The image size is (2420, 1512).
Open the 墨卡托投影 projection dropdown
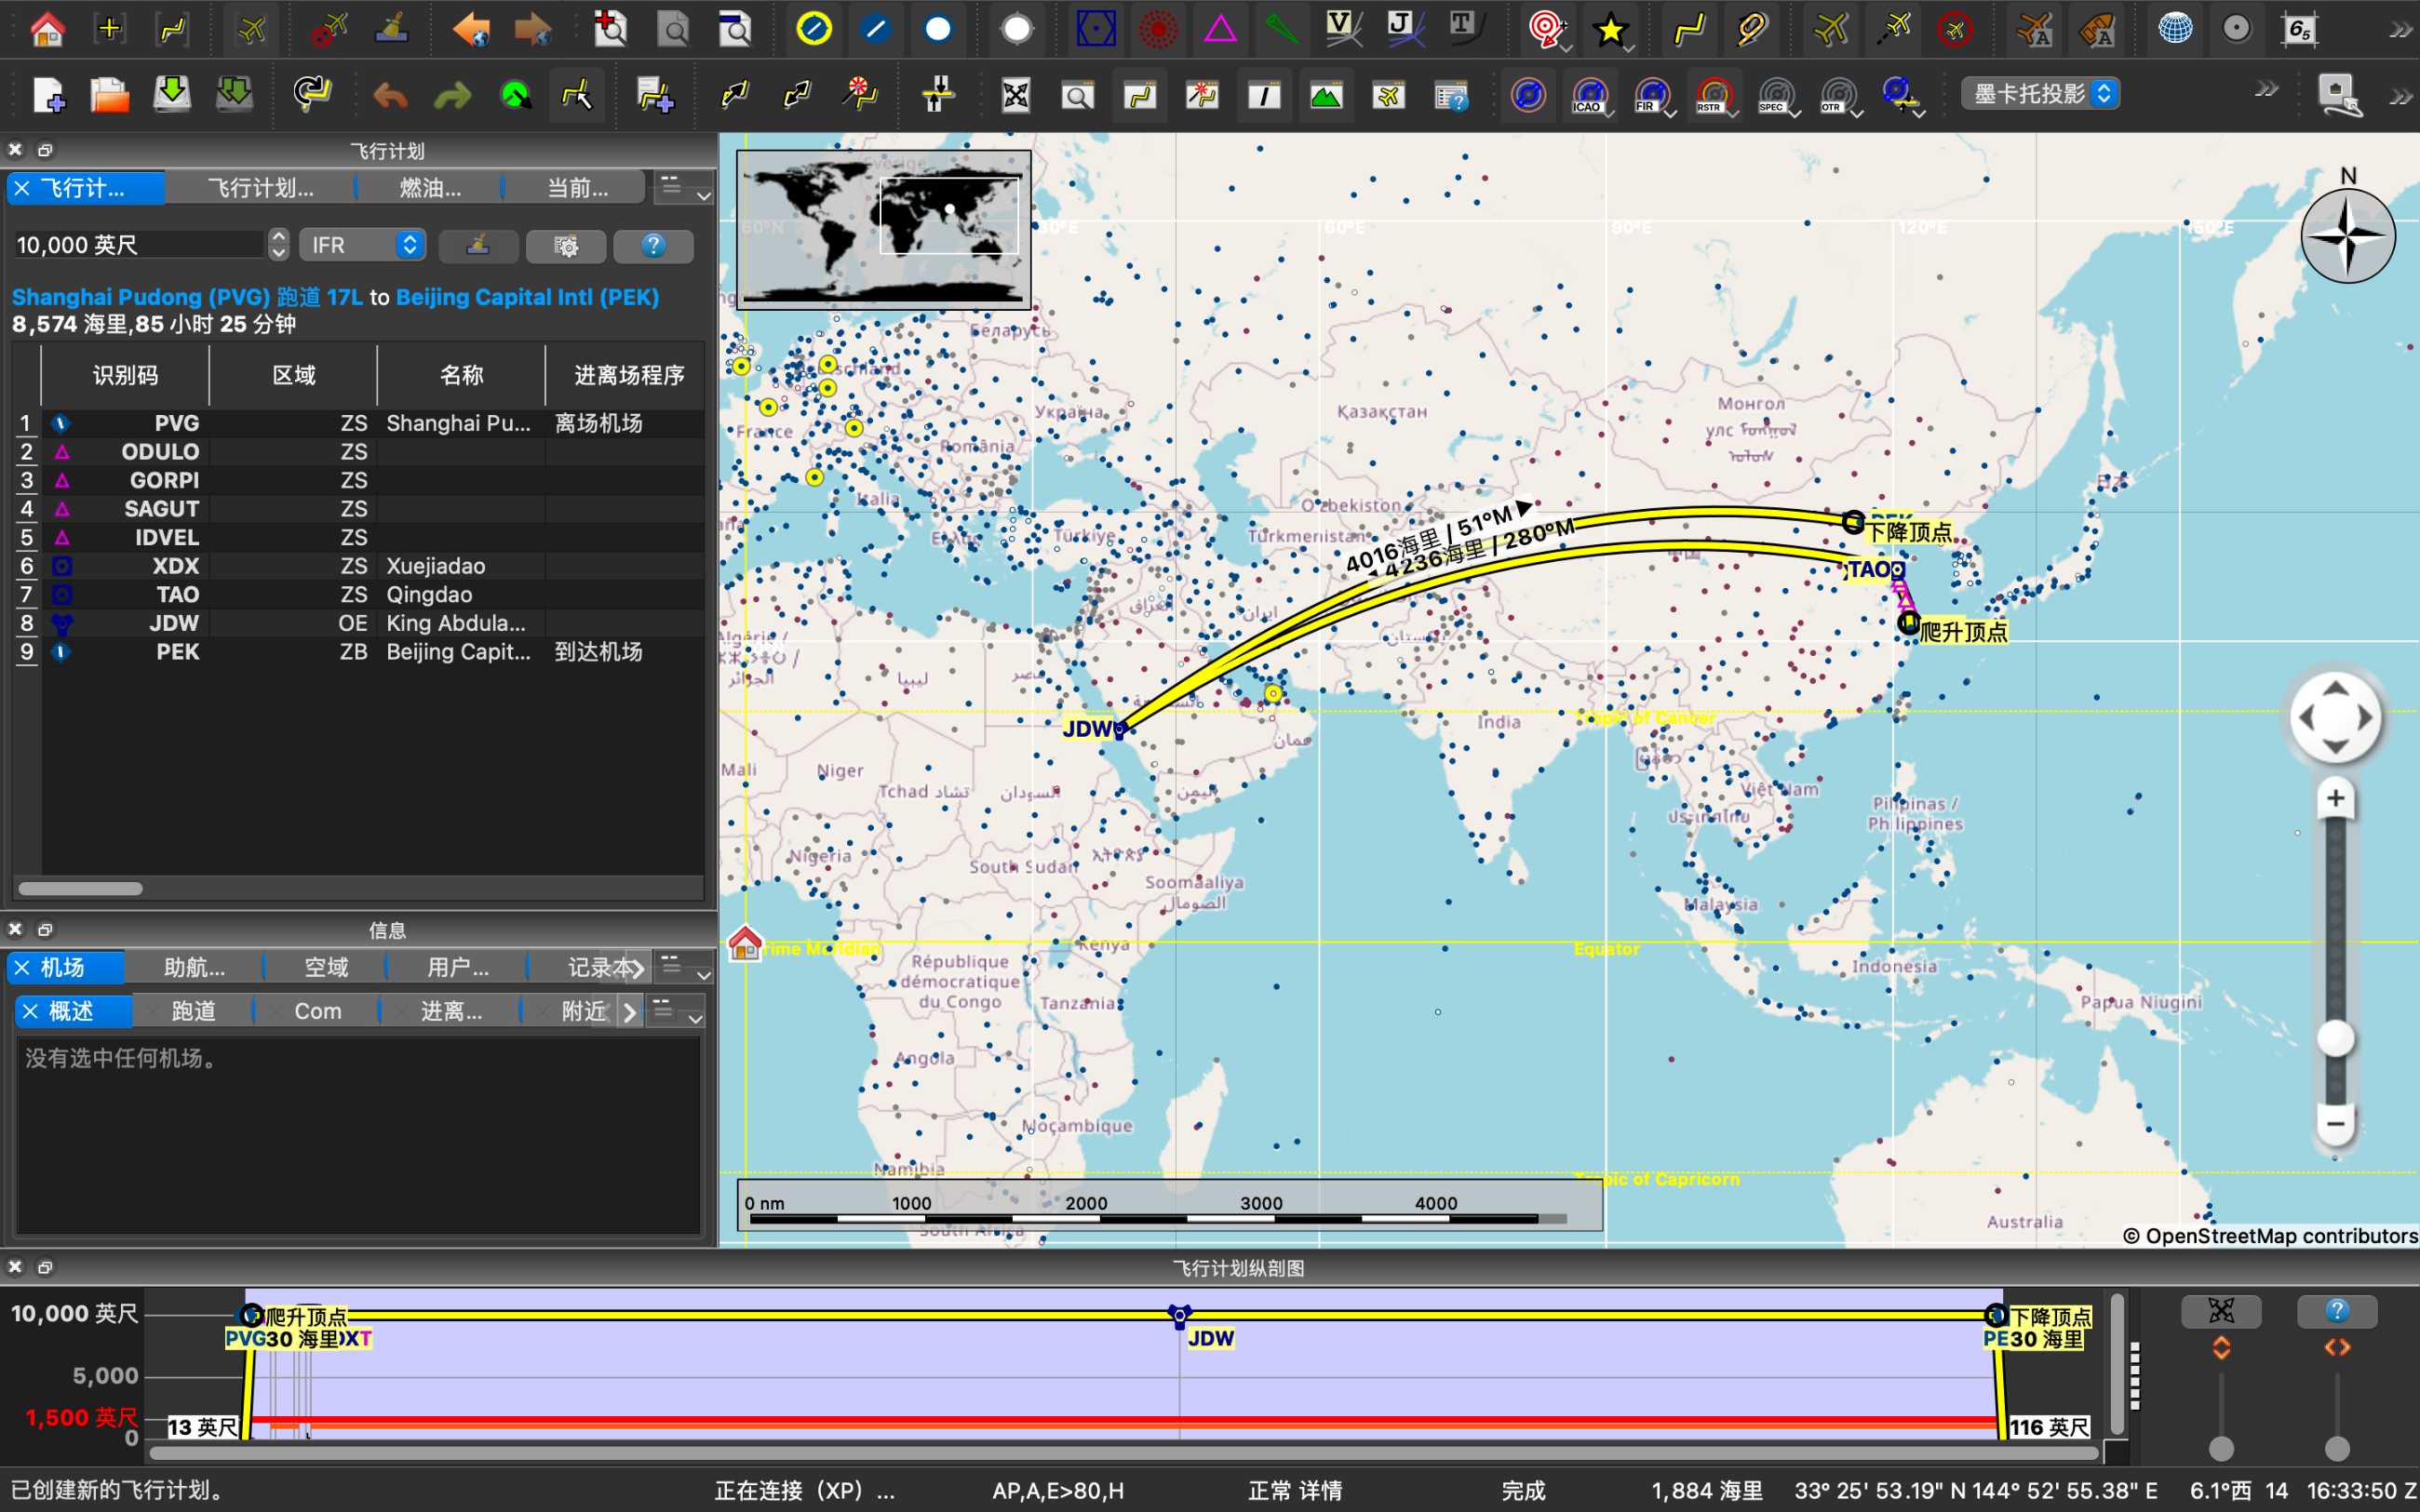[2041, 94]
